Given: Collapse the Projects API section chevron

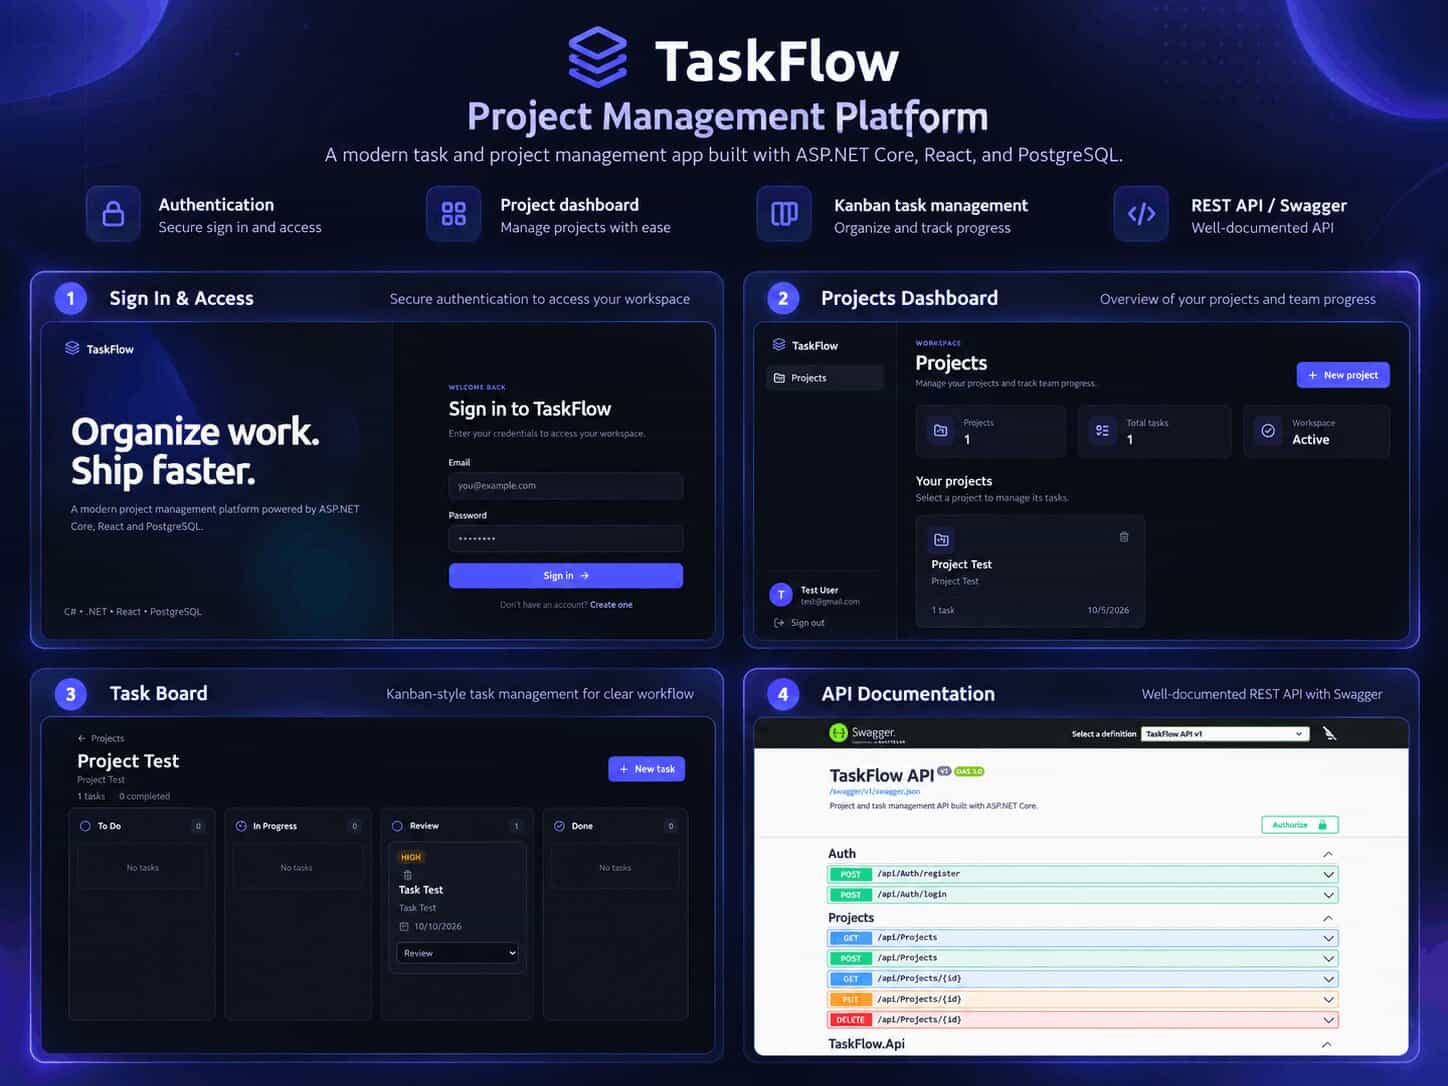Looking at the screenshot, I should tap(1328, 918).
